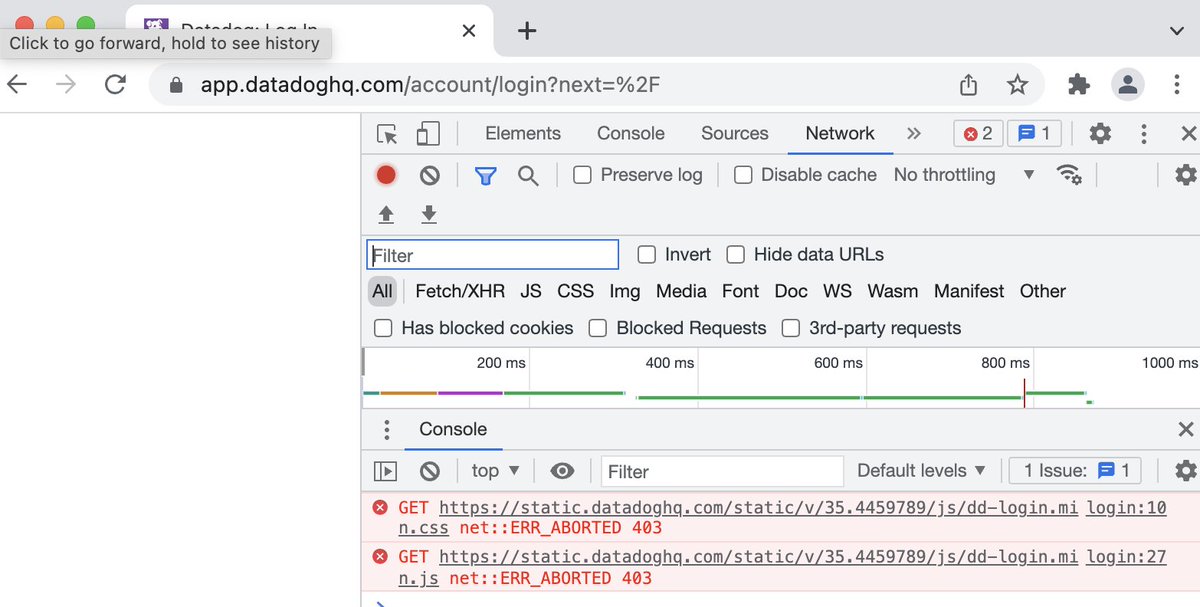
Task: Close the Datadog Log In tab
Action: 469,31
